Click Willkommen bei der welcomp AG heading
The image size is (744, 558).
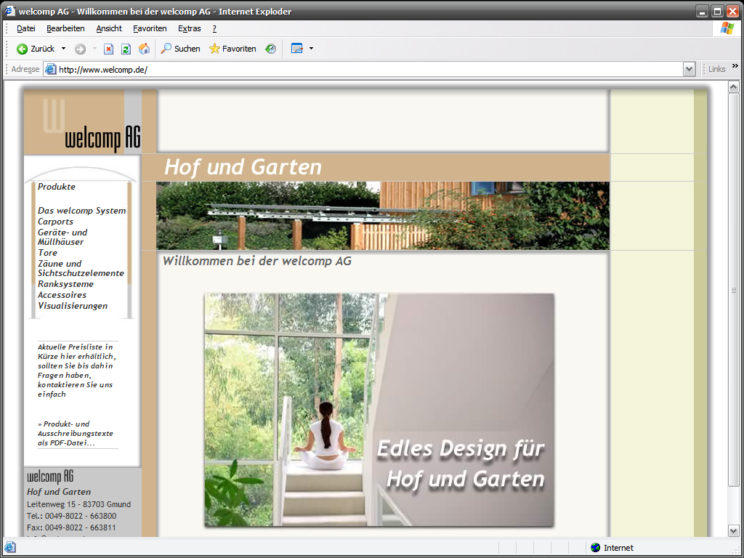pos(257,261)
